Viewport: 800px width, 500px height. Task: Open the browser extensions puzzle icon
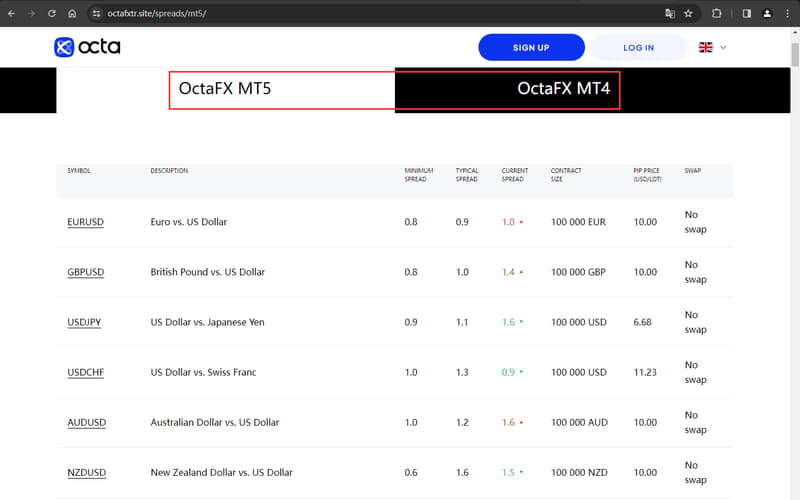pos(716,14)
